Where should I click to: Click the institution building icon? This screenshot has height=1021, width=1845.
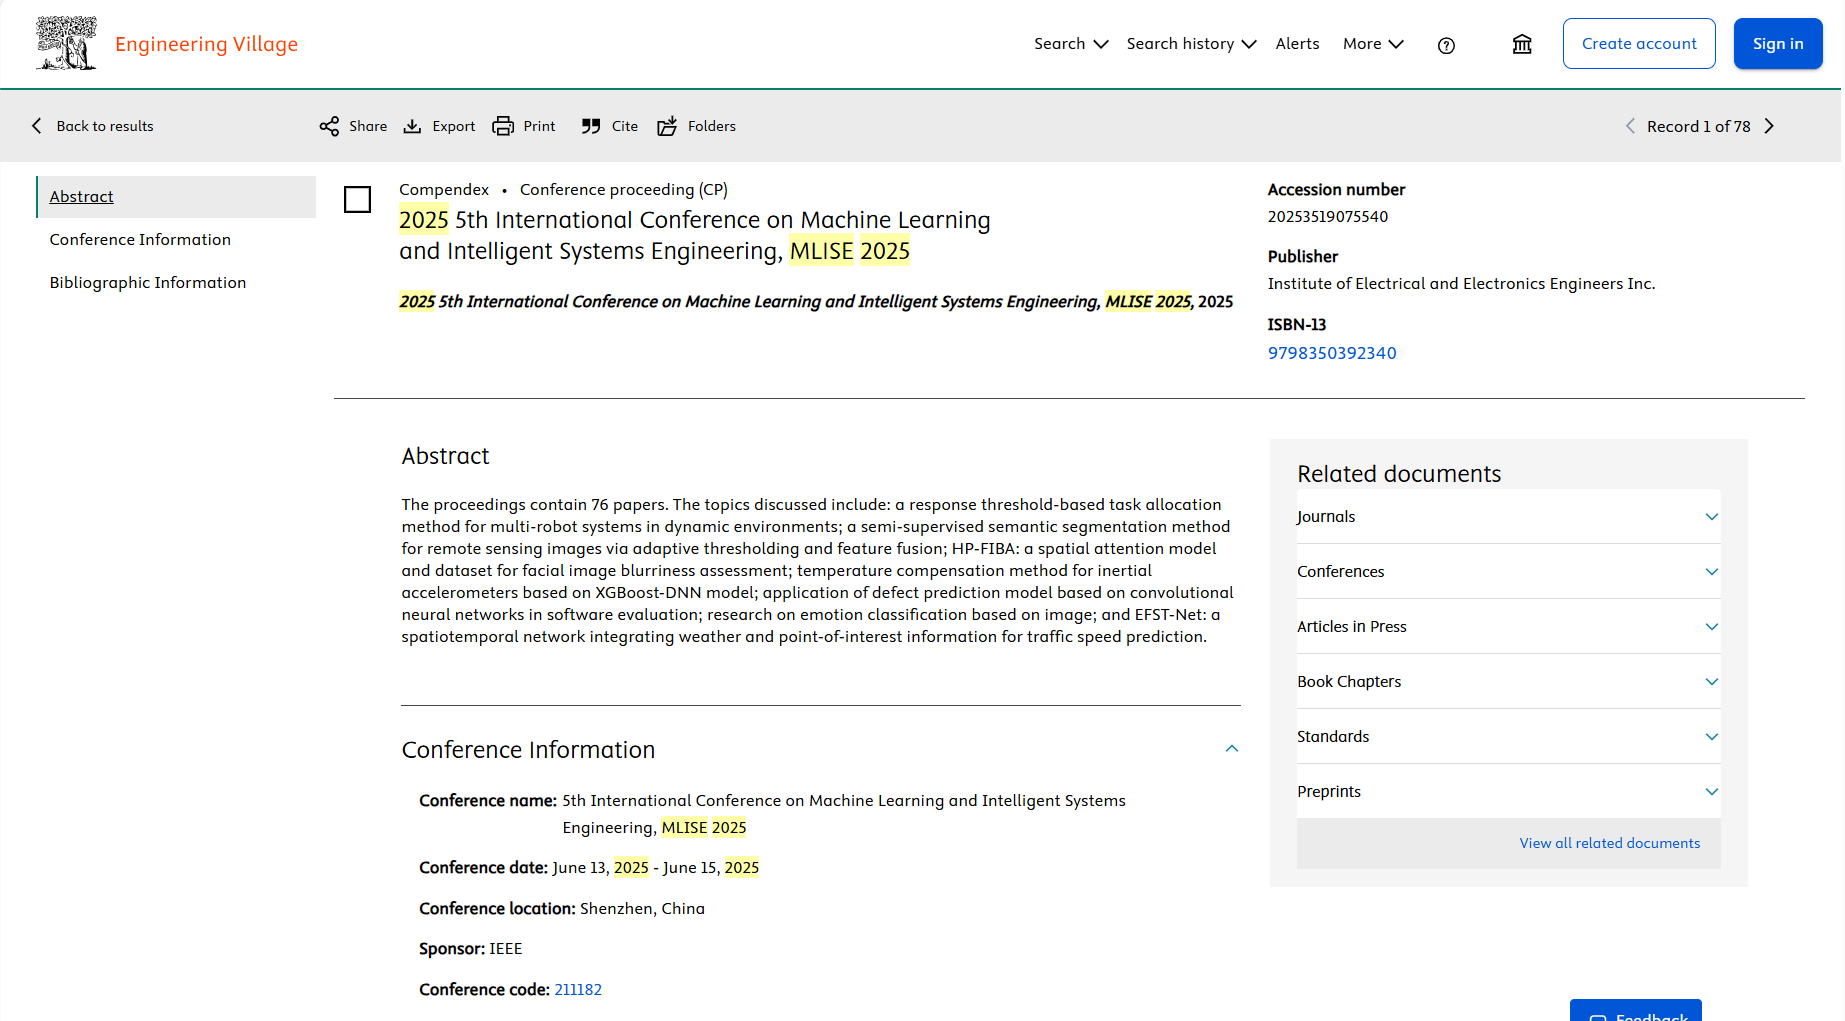coord(1522,44)
